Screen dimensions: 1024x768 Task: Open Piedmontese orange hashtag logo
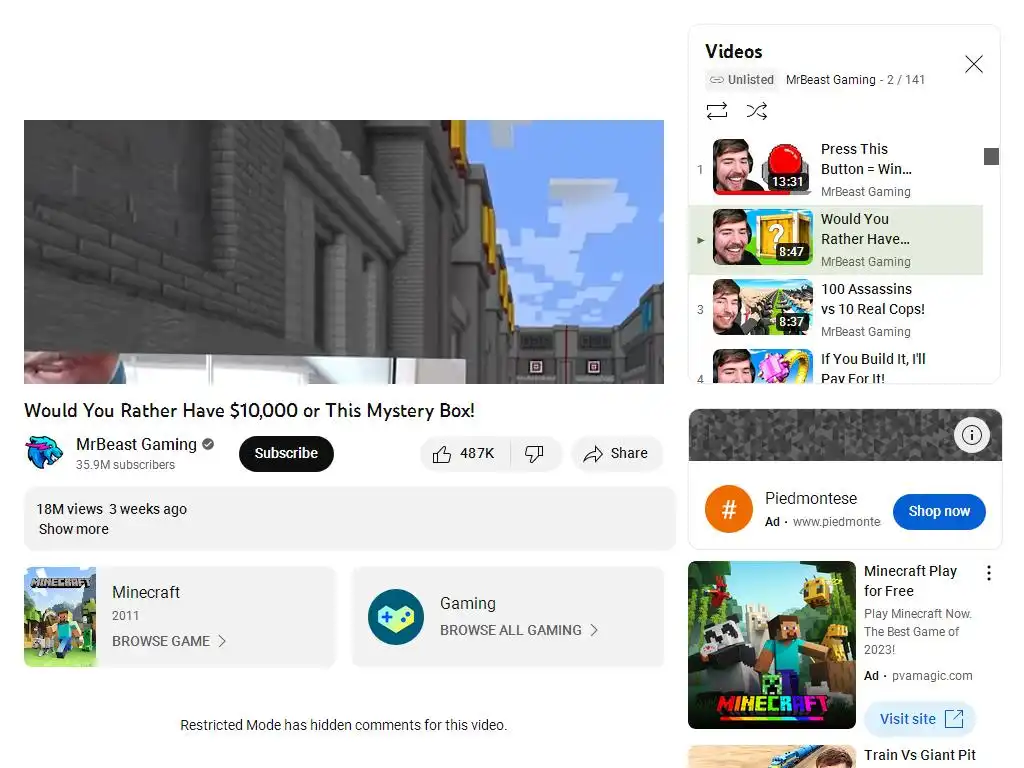(x=729, y=509)
